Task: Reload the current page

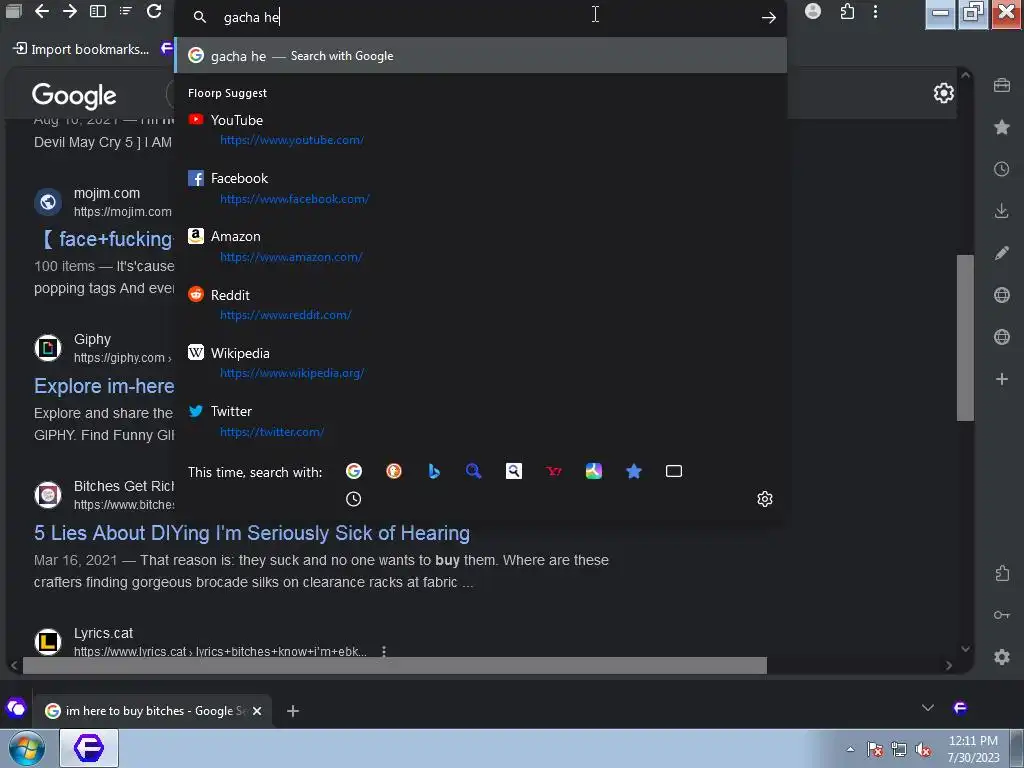Action: [x=154, y=11]
